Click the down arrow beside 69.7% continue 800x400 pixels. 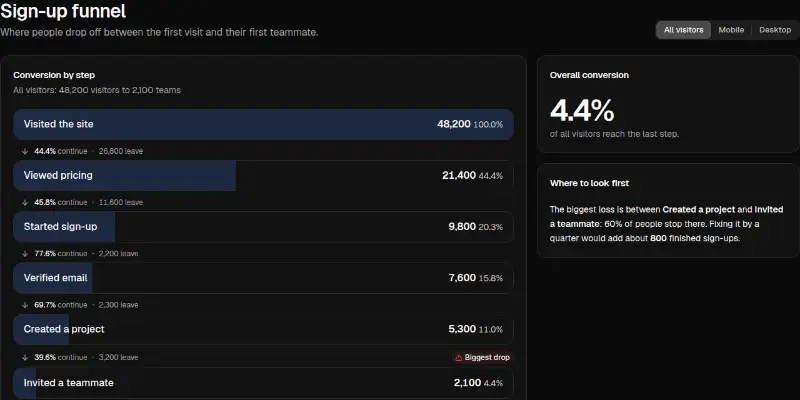[24, 305]
